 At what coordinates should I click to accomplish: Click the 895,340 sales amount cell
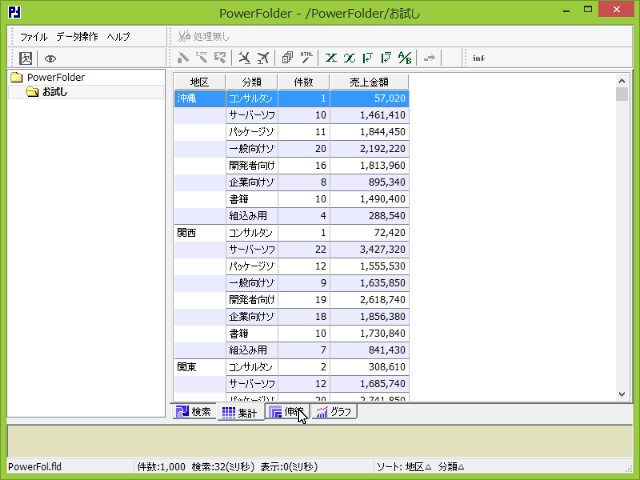click(x=369, y=182)
